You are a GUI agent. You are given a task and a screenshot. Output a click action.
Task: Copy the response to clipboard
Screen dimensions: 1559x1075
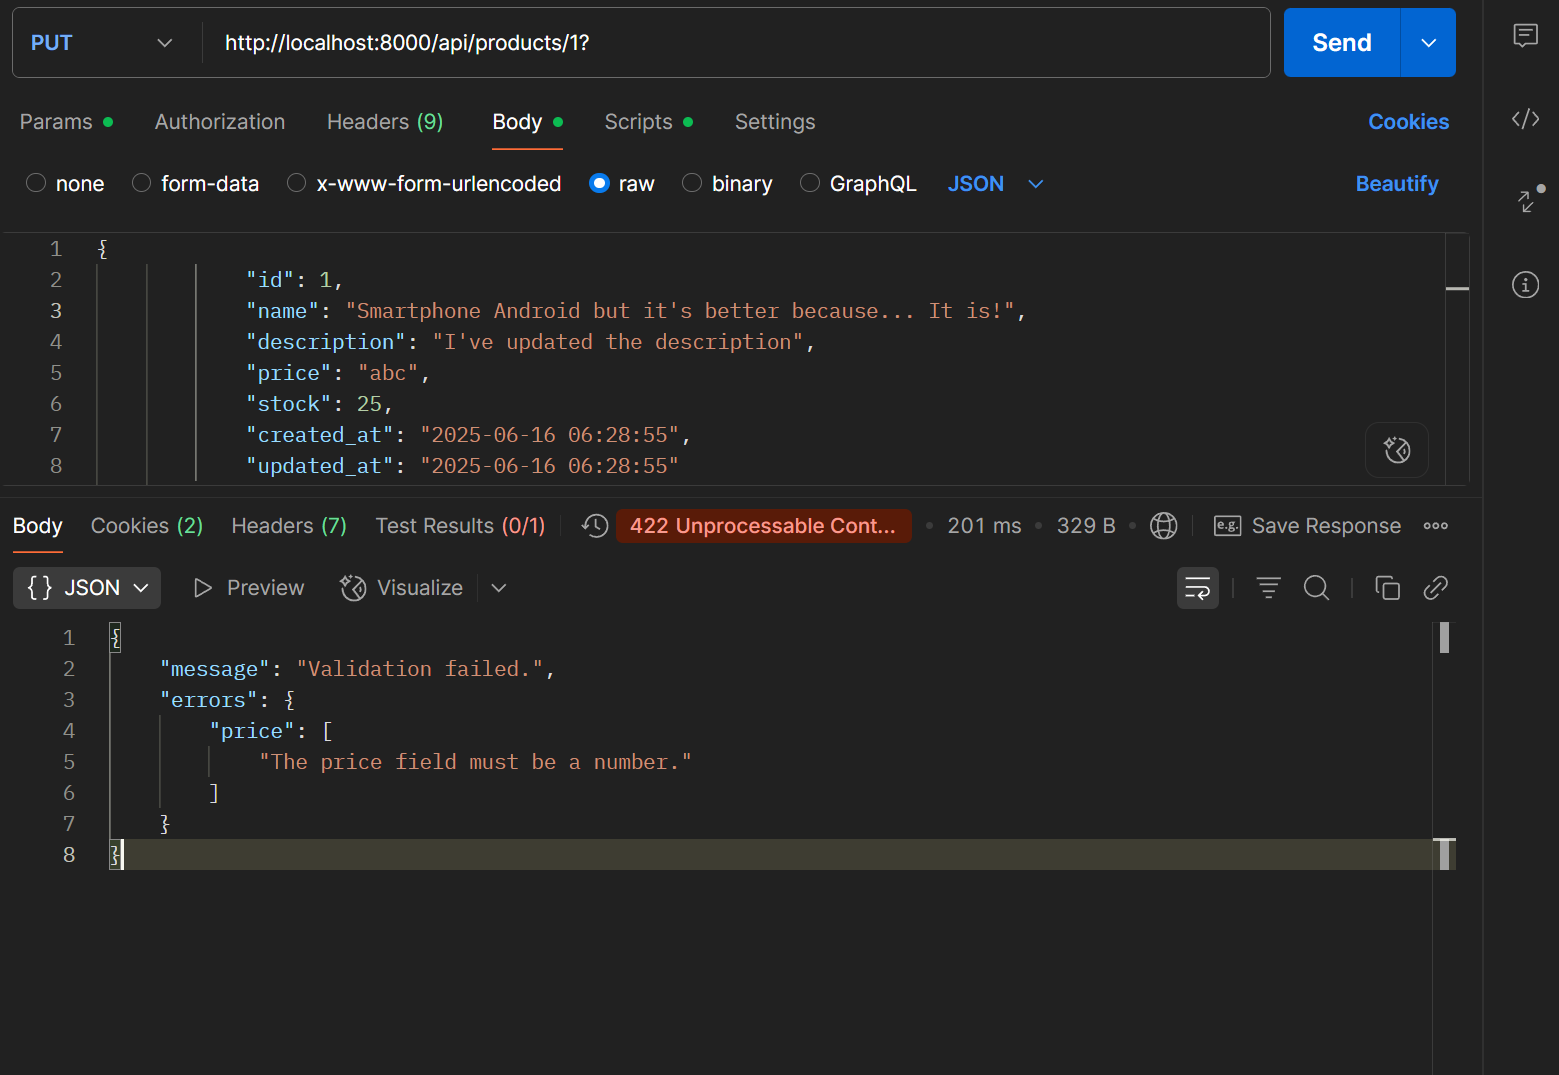[1387, 588]
